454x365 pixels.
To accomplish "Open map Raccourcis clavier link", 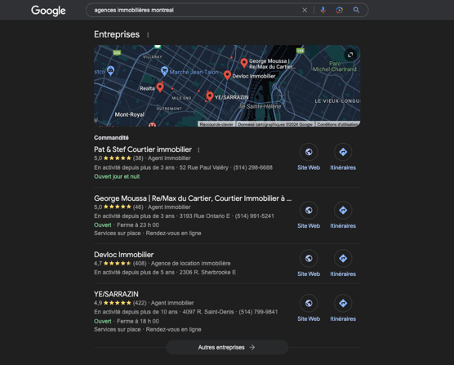I will coord(217,124).
